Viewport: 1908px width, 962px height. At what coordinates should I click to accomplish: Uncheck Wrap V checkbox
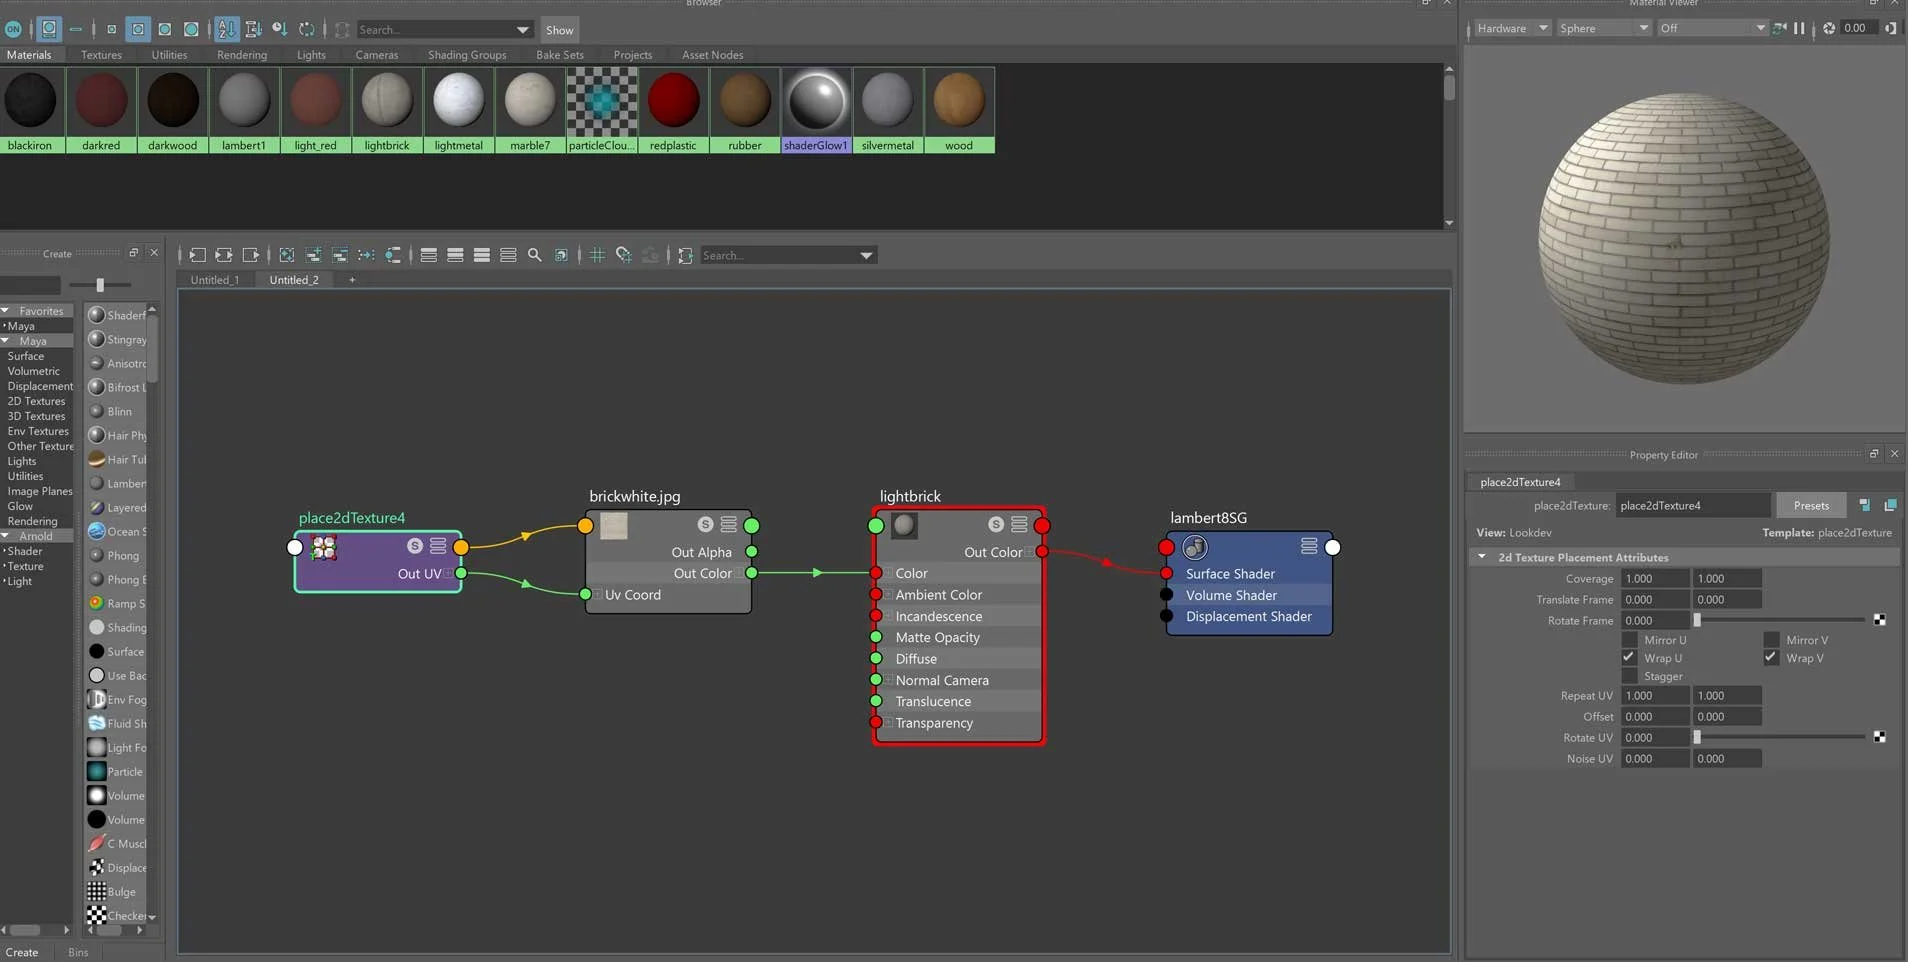pos(1771,658)
